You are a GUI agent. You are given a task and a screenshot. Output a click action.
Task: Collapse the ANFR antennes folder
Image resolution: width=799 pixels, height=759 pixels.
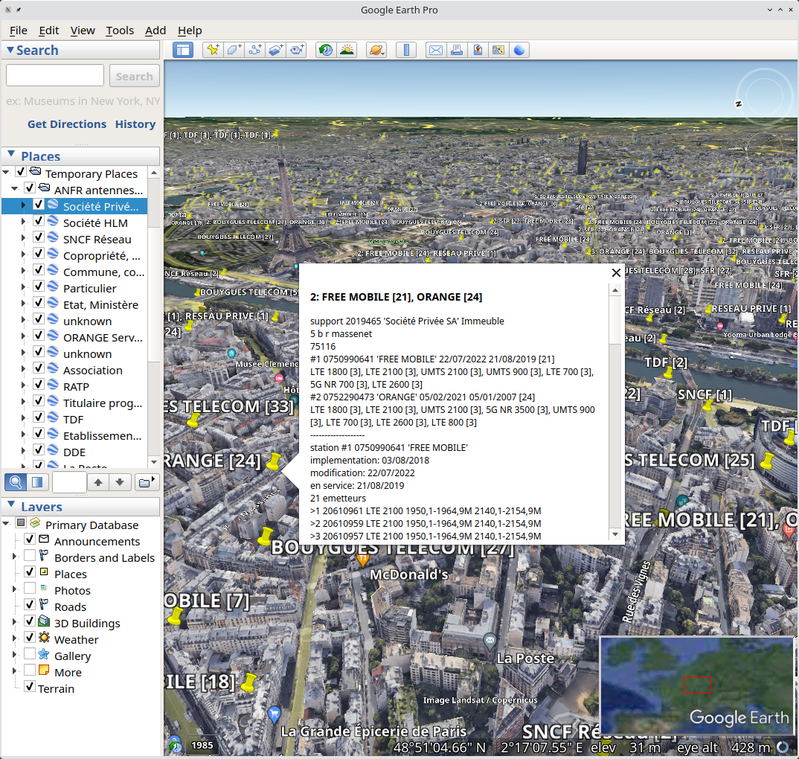click(x=14, y=188)
